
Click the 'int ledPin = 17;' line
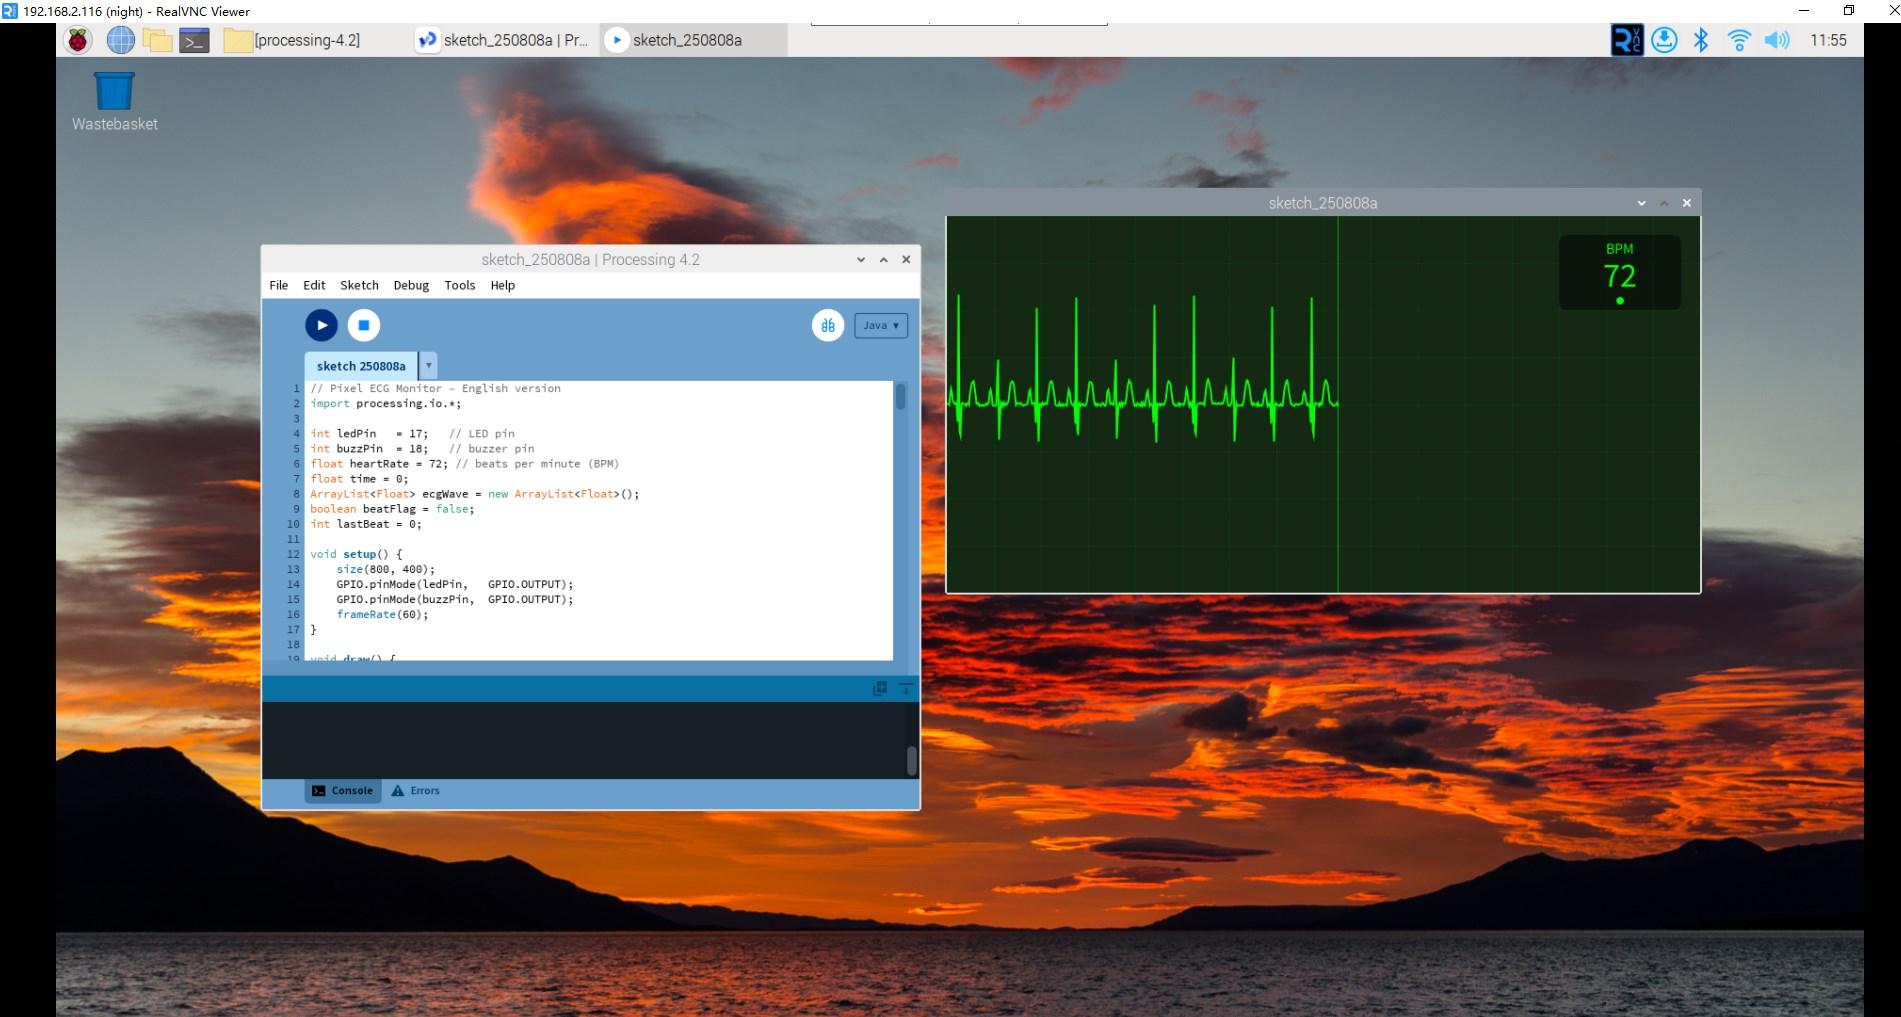pyautogui.click(x=412, y=433)
